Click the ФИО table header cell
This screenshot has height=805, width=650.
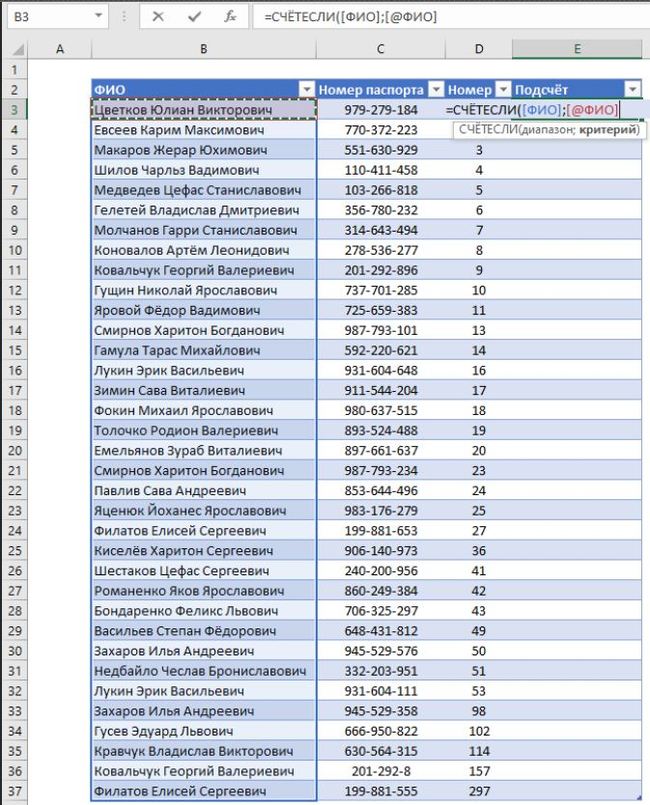204,90
